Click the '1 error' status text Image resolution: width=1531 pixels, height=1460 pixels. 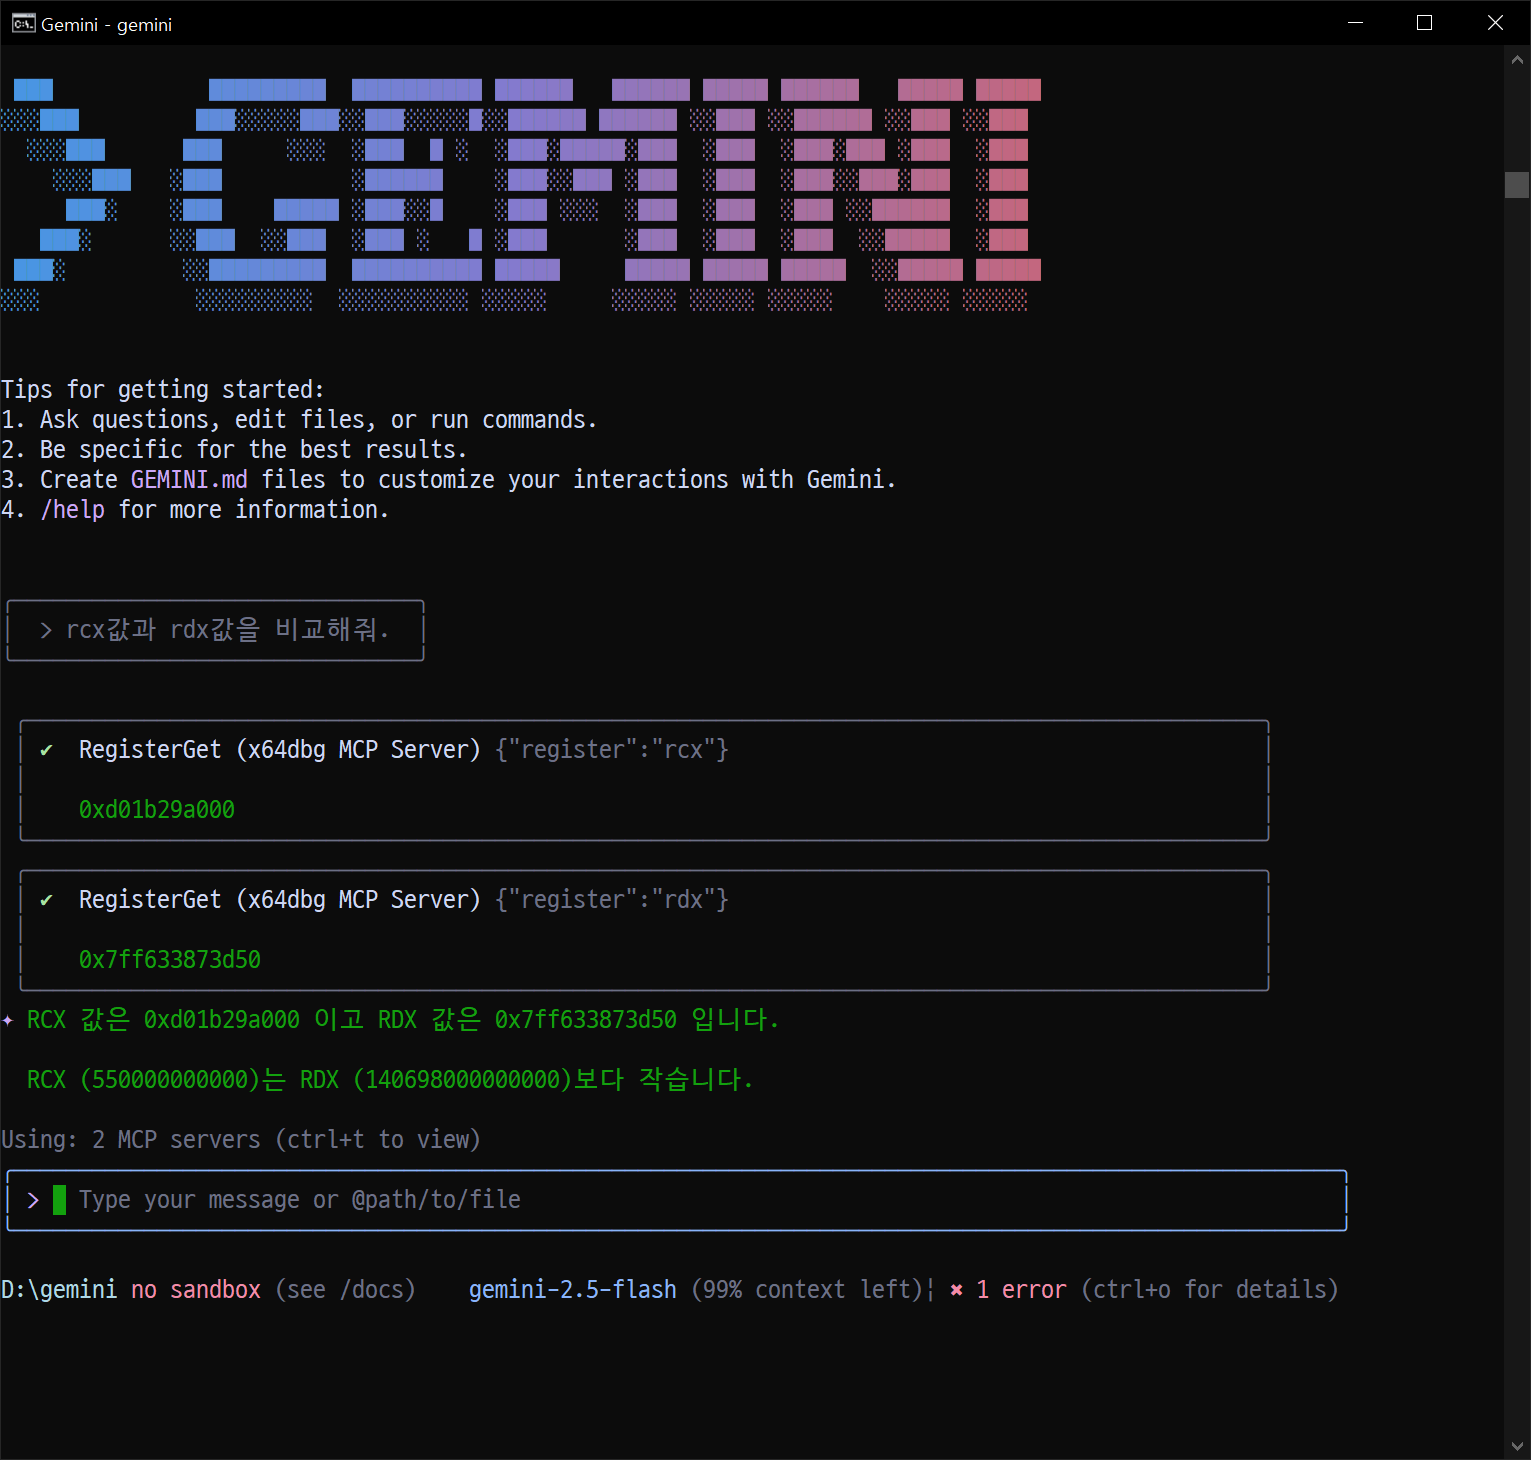coord(1021,1290)
